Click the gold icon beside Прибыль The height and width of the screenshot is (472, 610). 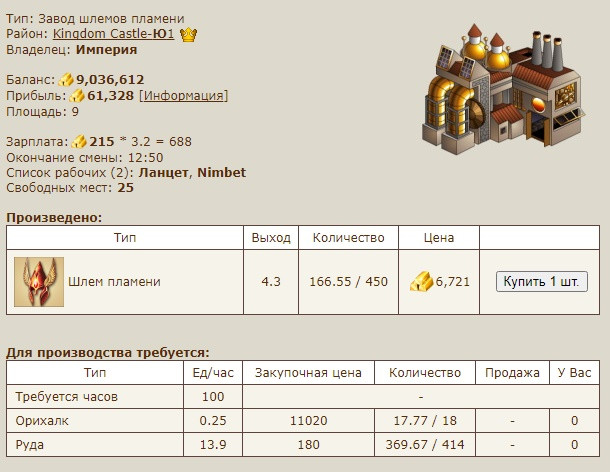tap(77, 96)
